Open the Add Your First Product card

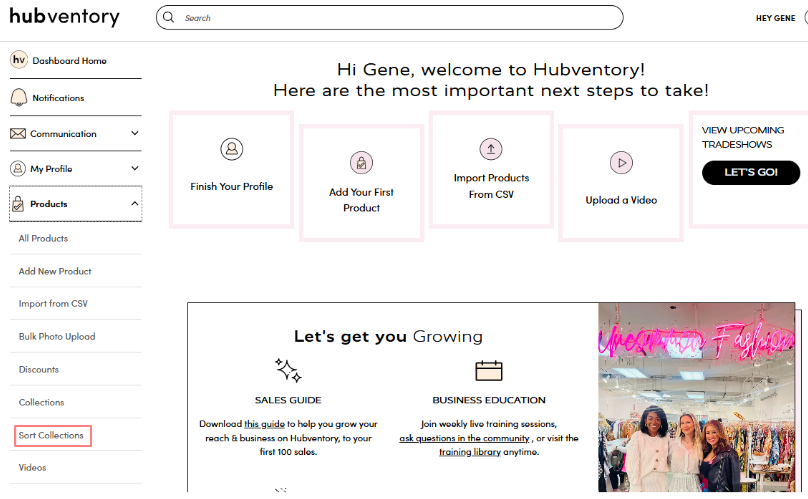click(361, 182)
